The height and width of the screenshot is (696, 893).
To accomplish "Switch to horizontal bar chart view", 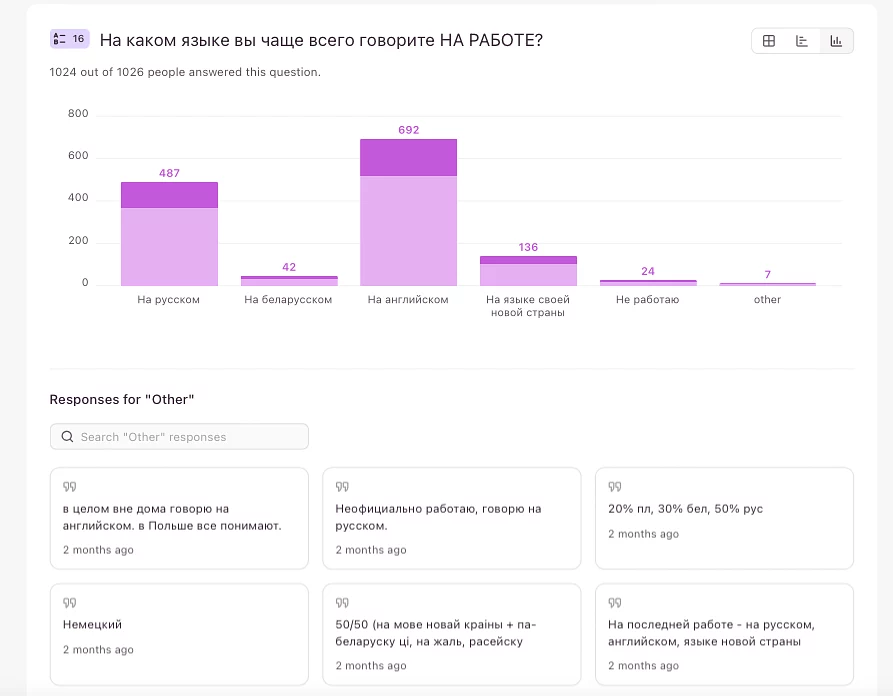I will 802,41.
